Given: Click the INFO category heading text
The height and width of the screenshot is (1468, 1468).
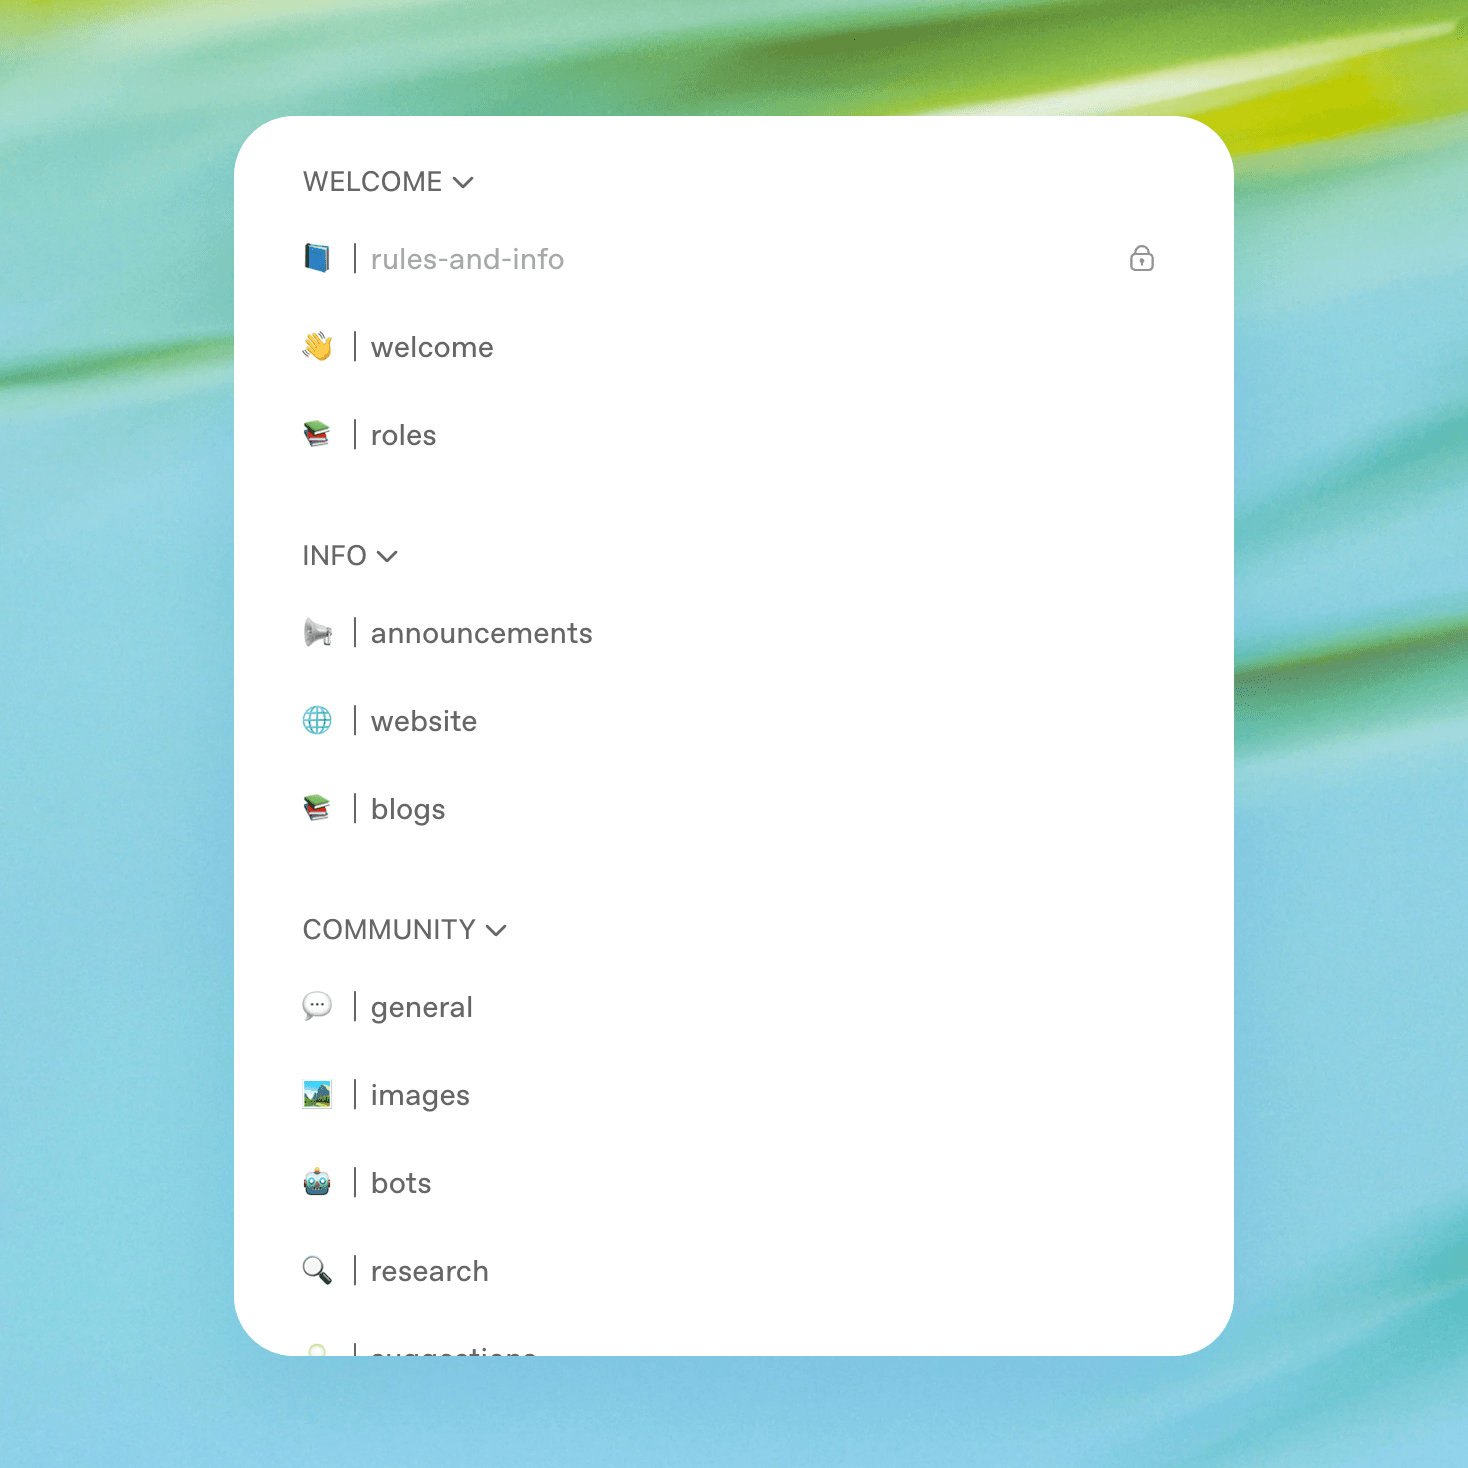Looking at the screenshot, I should tap(334, 556).
